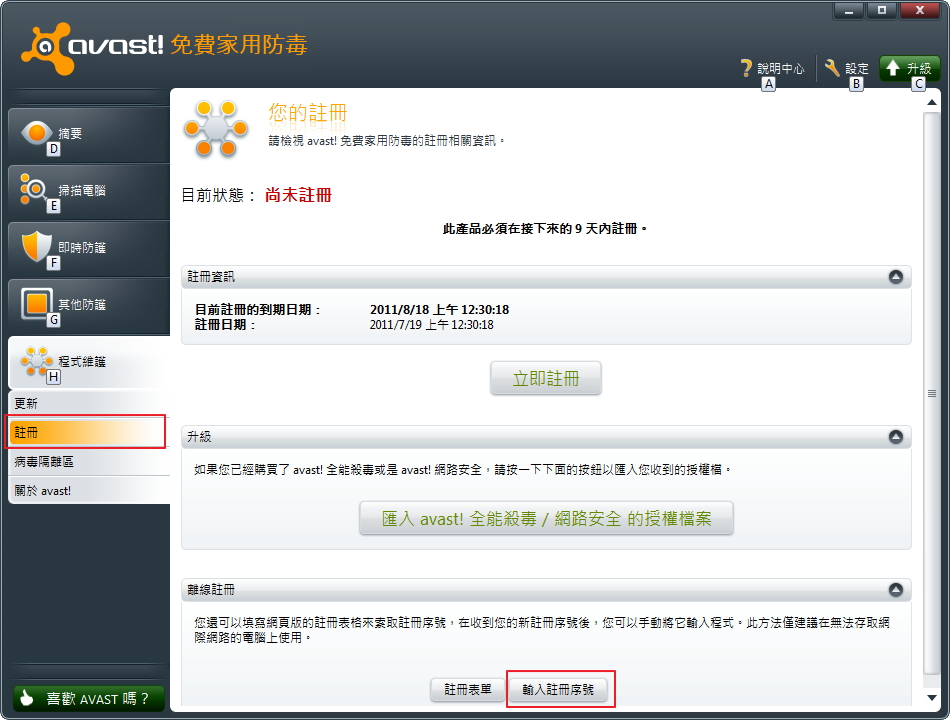Close the avast! window
The height and width of the screenshot is (720, 950).
(920, 10)
